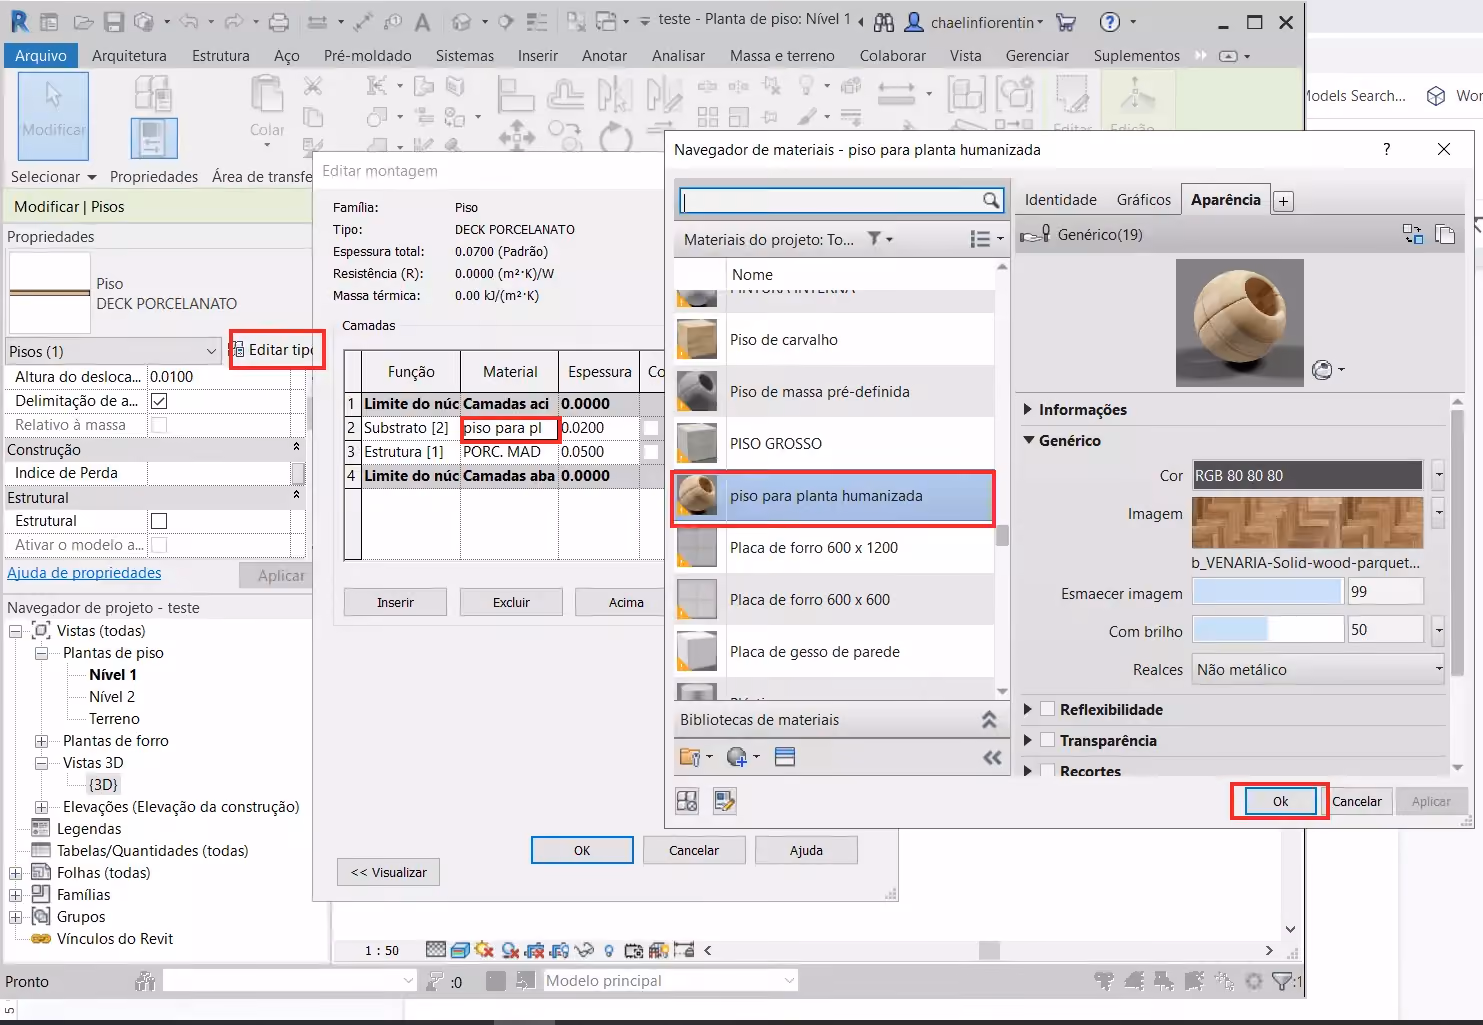Screen dimensions: 1483x1025
Task: Select Piso de carvalho material
Action: click(x=834, y=340)
